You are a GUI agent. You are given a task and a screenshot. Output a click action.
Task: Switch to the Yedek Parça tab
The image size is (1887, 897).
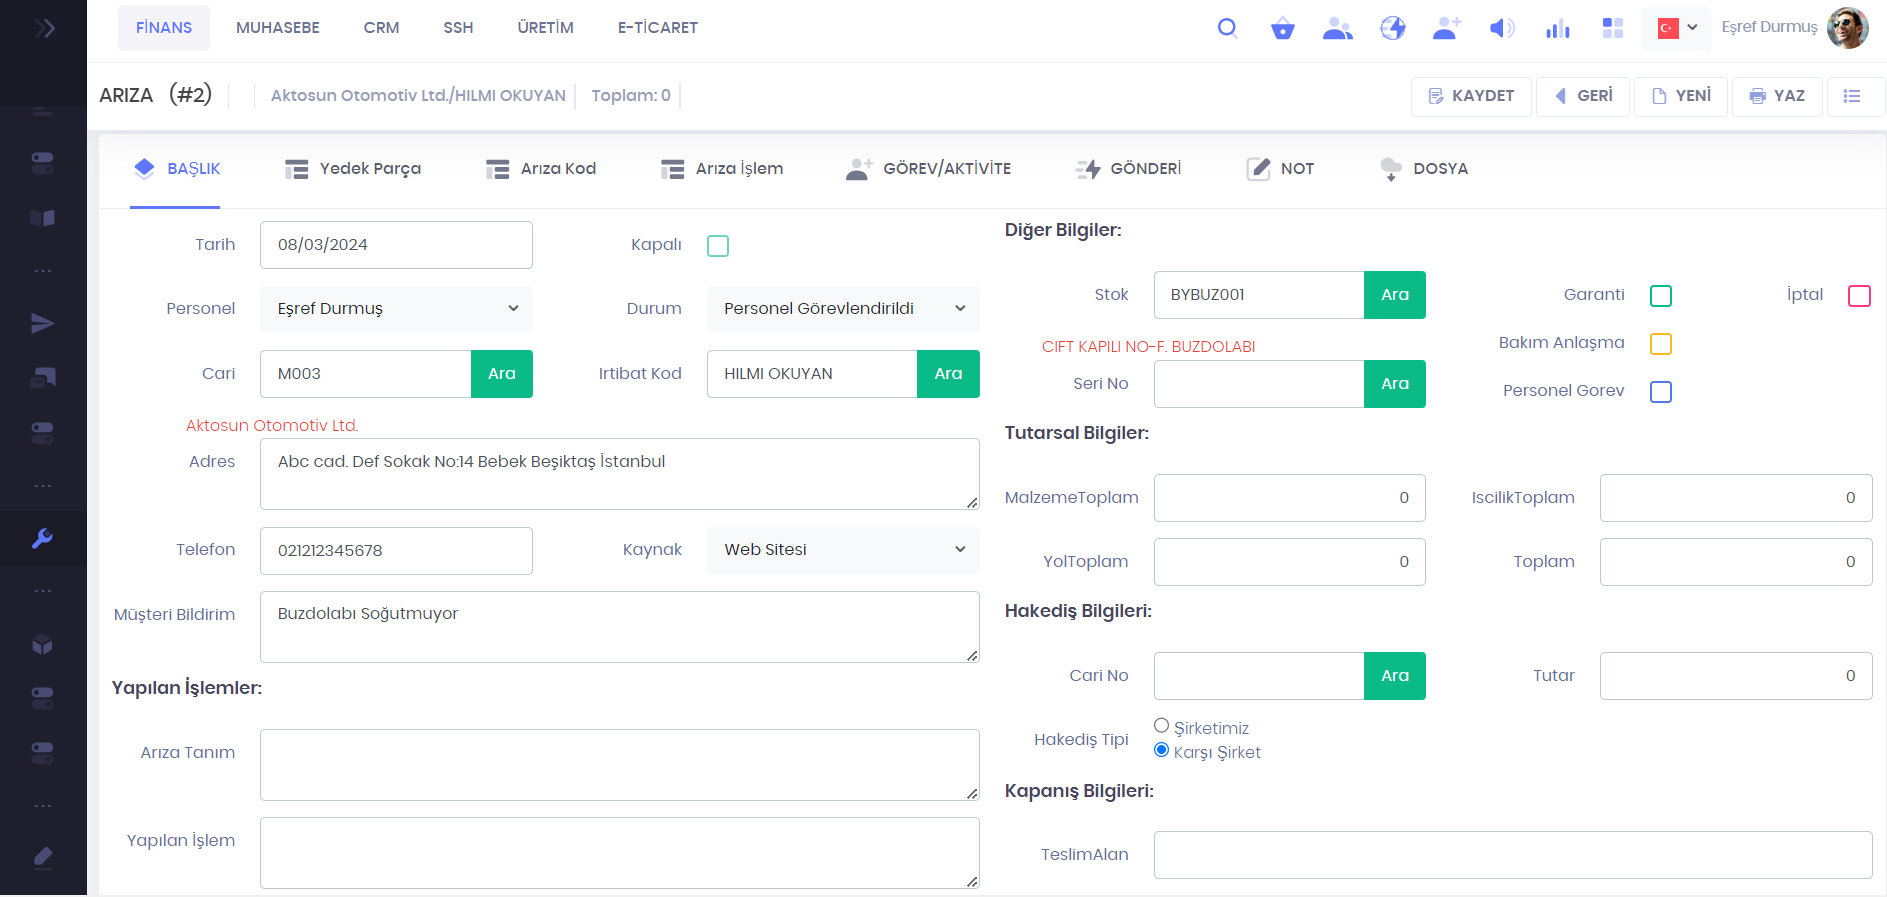tap(353, 169)
